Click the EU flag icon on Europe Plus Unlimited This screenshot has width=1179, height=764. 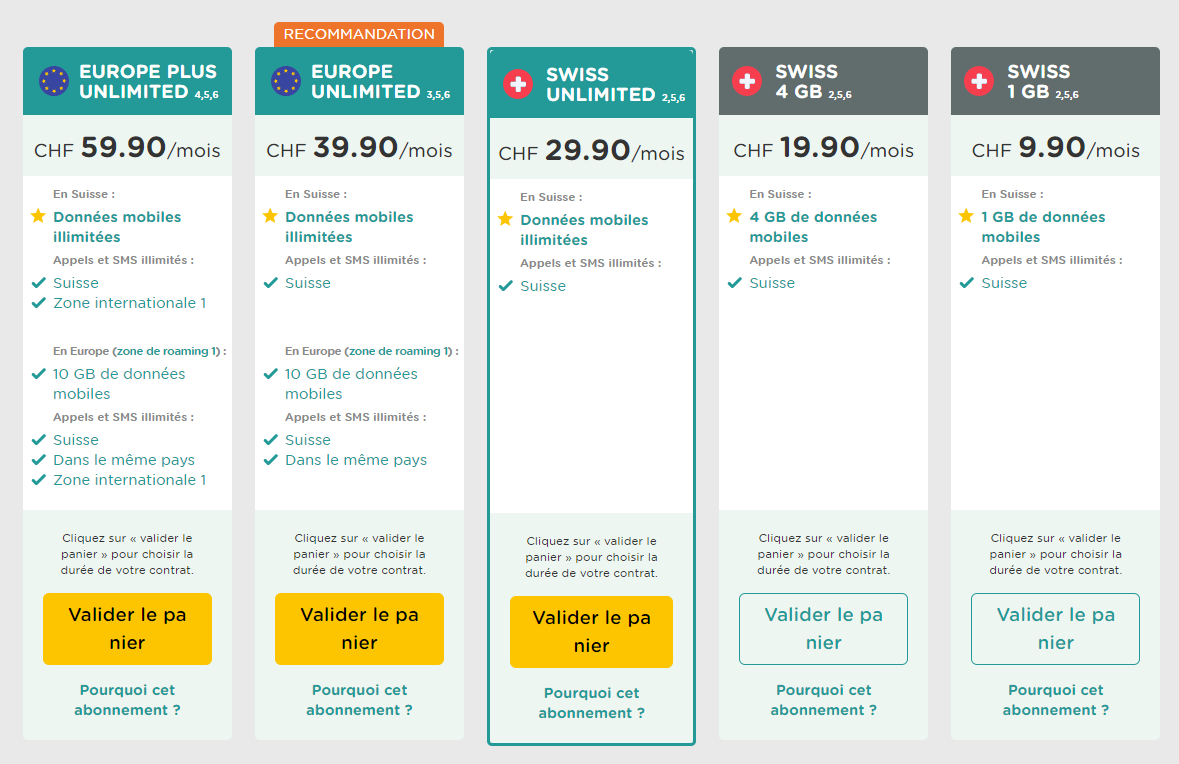pyautogui.click(x=54, y=81)
